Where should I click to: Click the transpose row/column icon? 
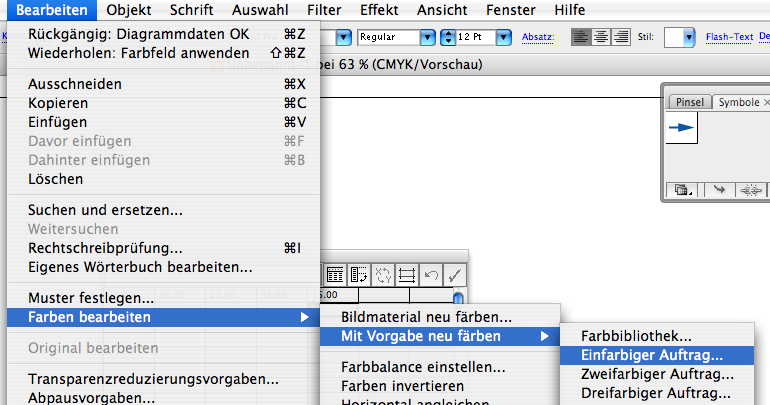click(x=359, y=275)
